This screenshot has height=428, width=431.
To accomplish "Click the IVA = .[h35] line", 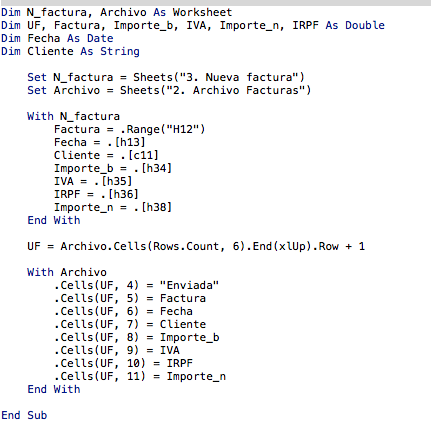I will tap(93, 181).
